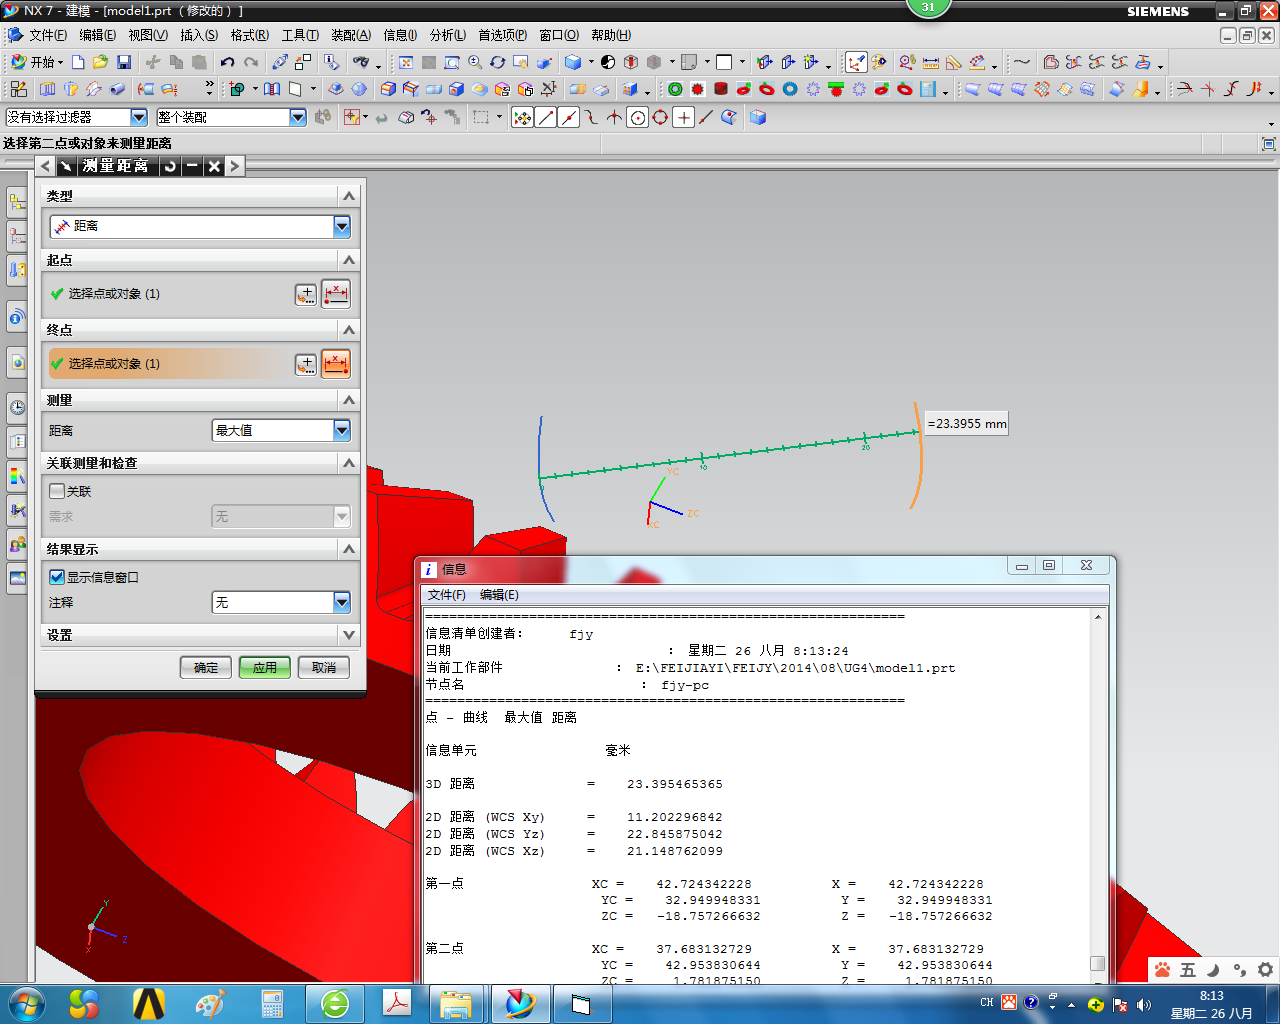1280x1024 pixels.
Task: Click the volume tray icon
Action: pyautogui.click(x=1144, y=1004)
